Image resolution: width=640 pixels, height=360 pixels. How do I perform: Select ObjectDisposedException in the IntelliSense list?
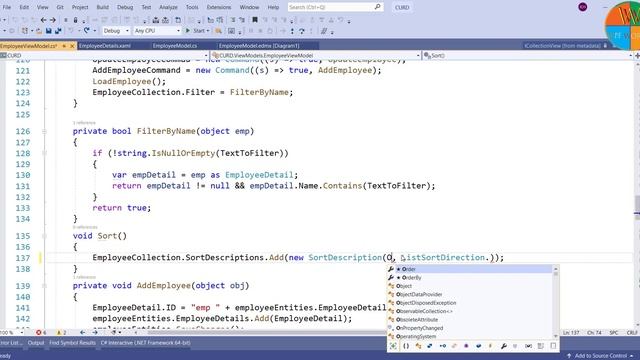pos(469,303)
